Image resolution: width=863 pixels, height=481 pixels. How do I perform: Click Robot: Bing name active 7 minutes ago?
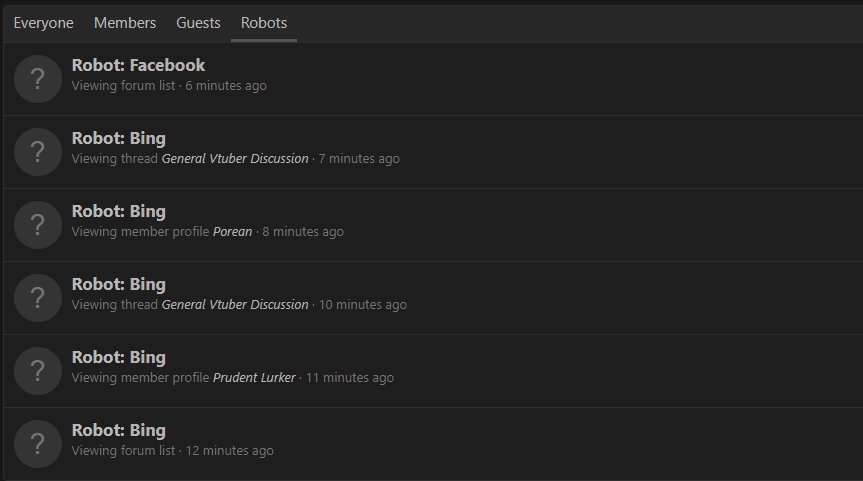tap(118, 138)
